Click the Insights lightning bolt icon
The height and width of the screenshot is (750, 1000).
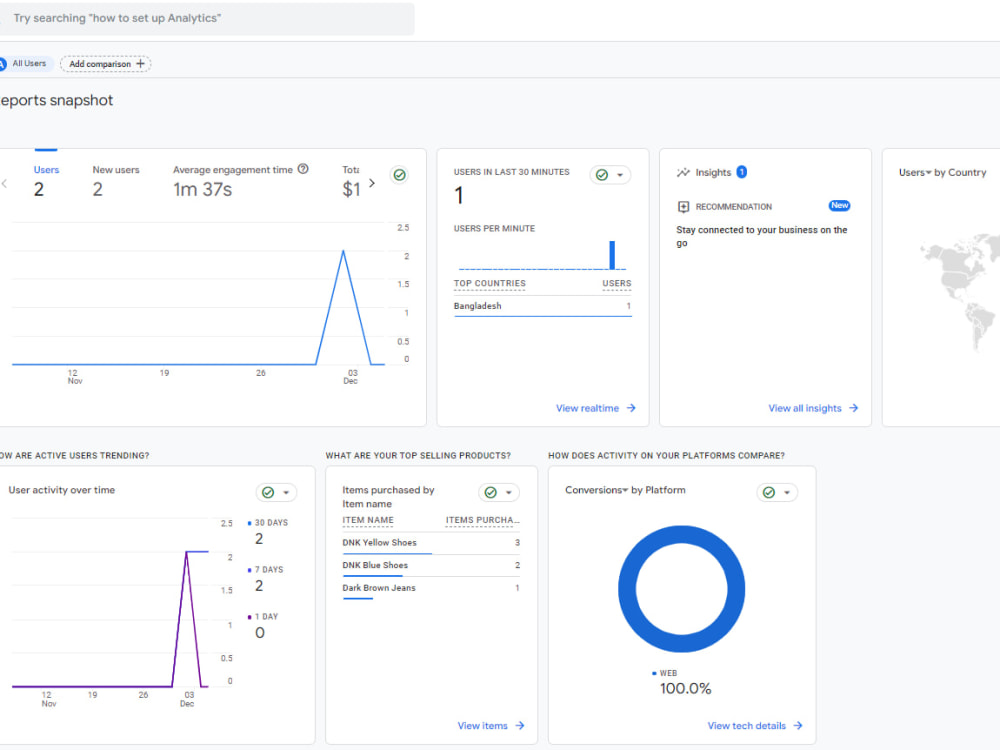tap(683, 172)
